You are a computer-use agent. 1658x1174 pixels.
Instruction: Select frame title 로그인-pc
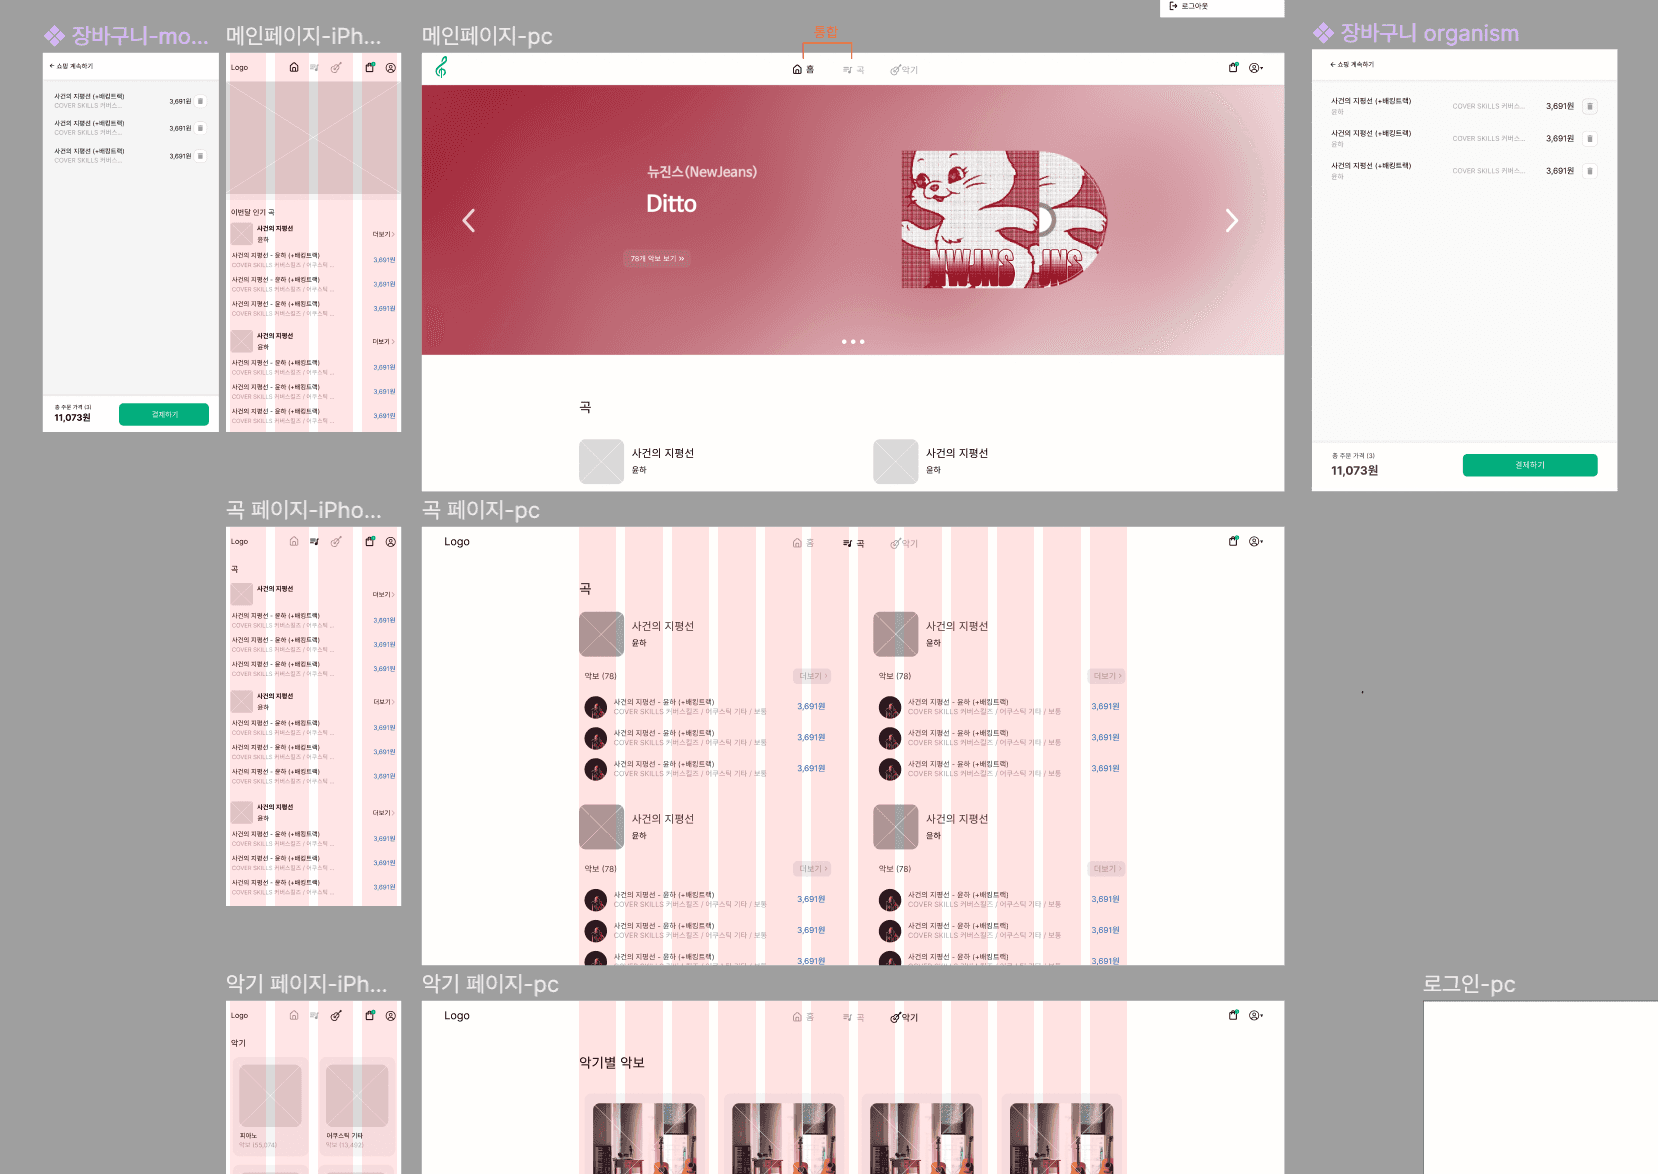point(1469,984)
